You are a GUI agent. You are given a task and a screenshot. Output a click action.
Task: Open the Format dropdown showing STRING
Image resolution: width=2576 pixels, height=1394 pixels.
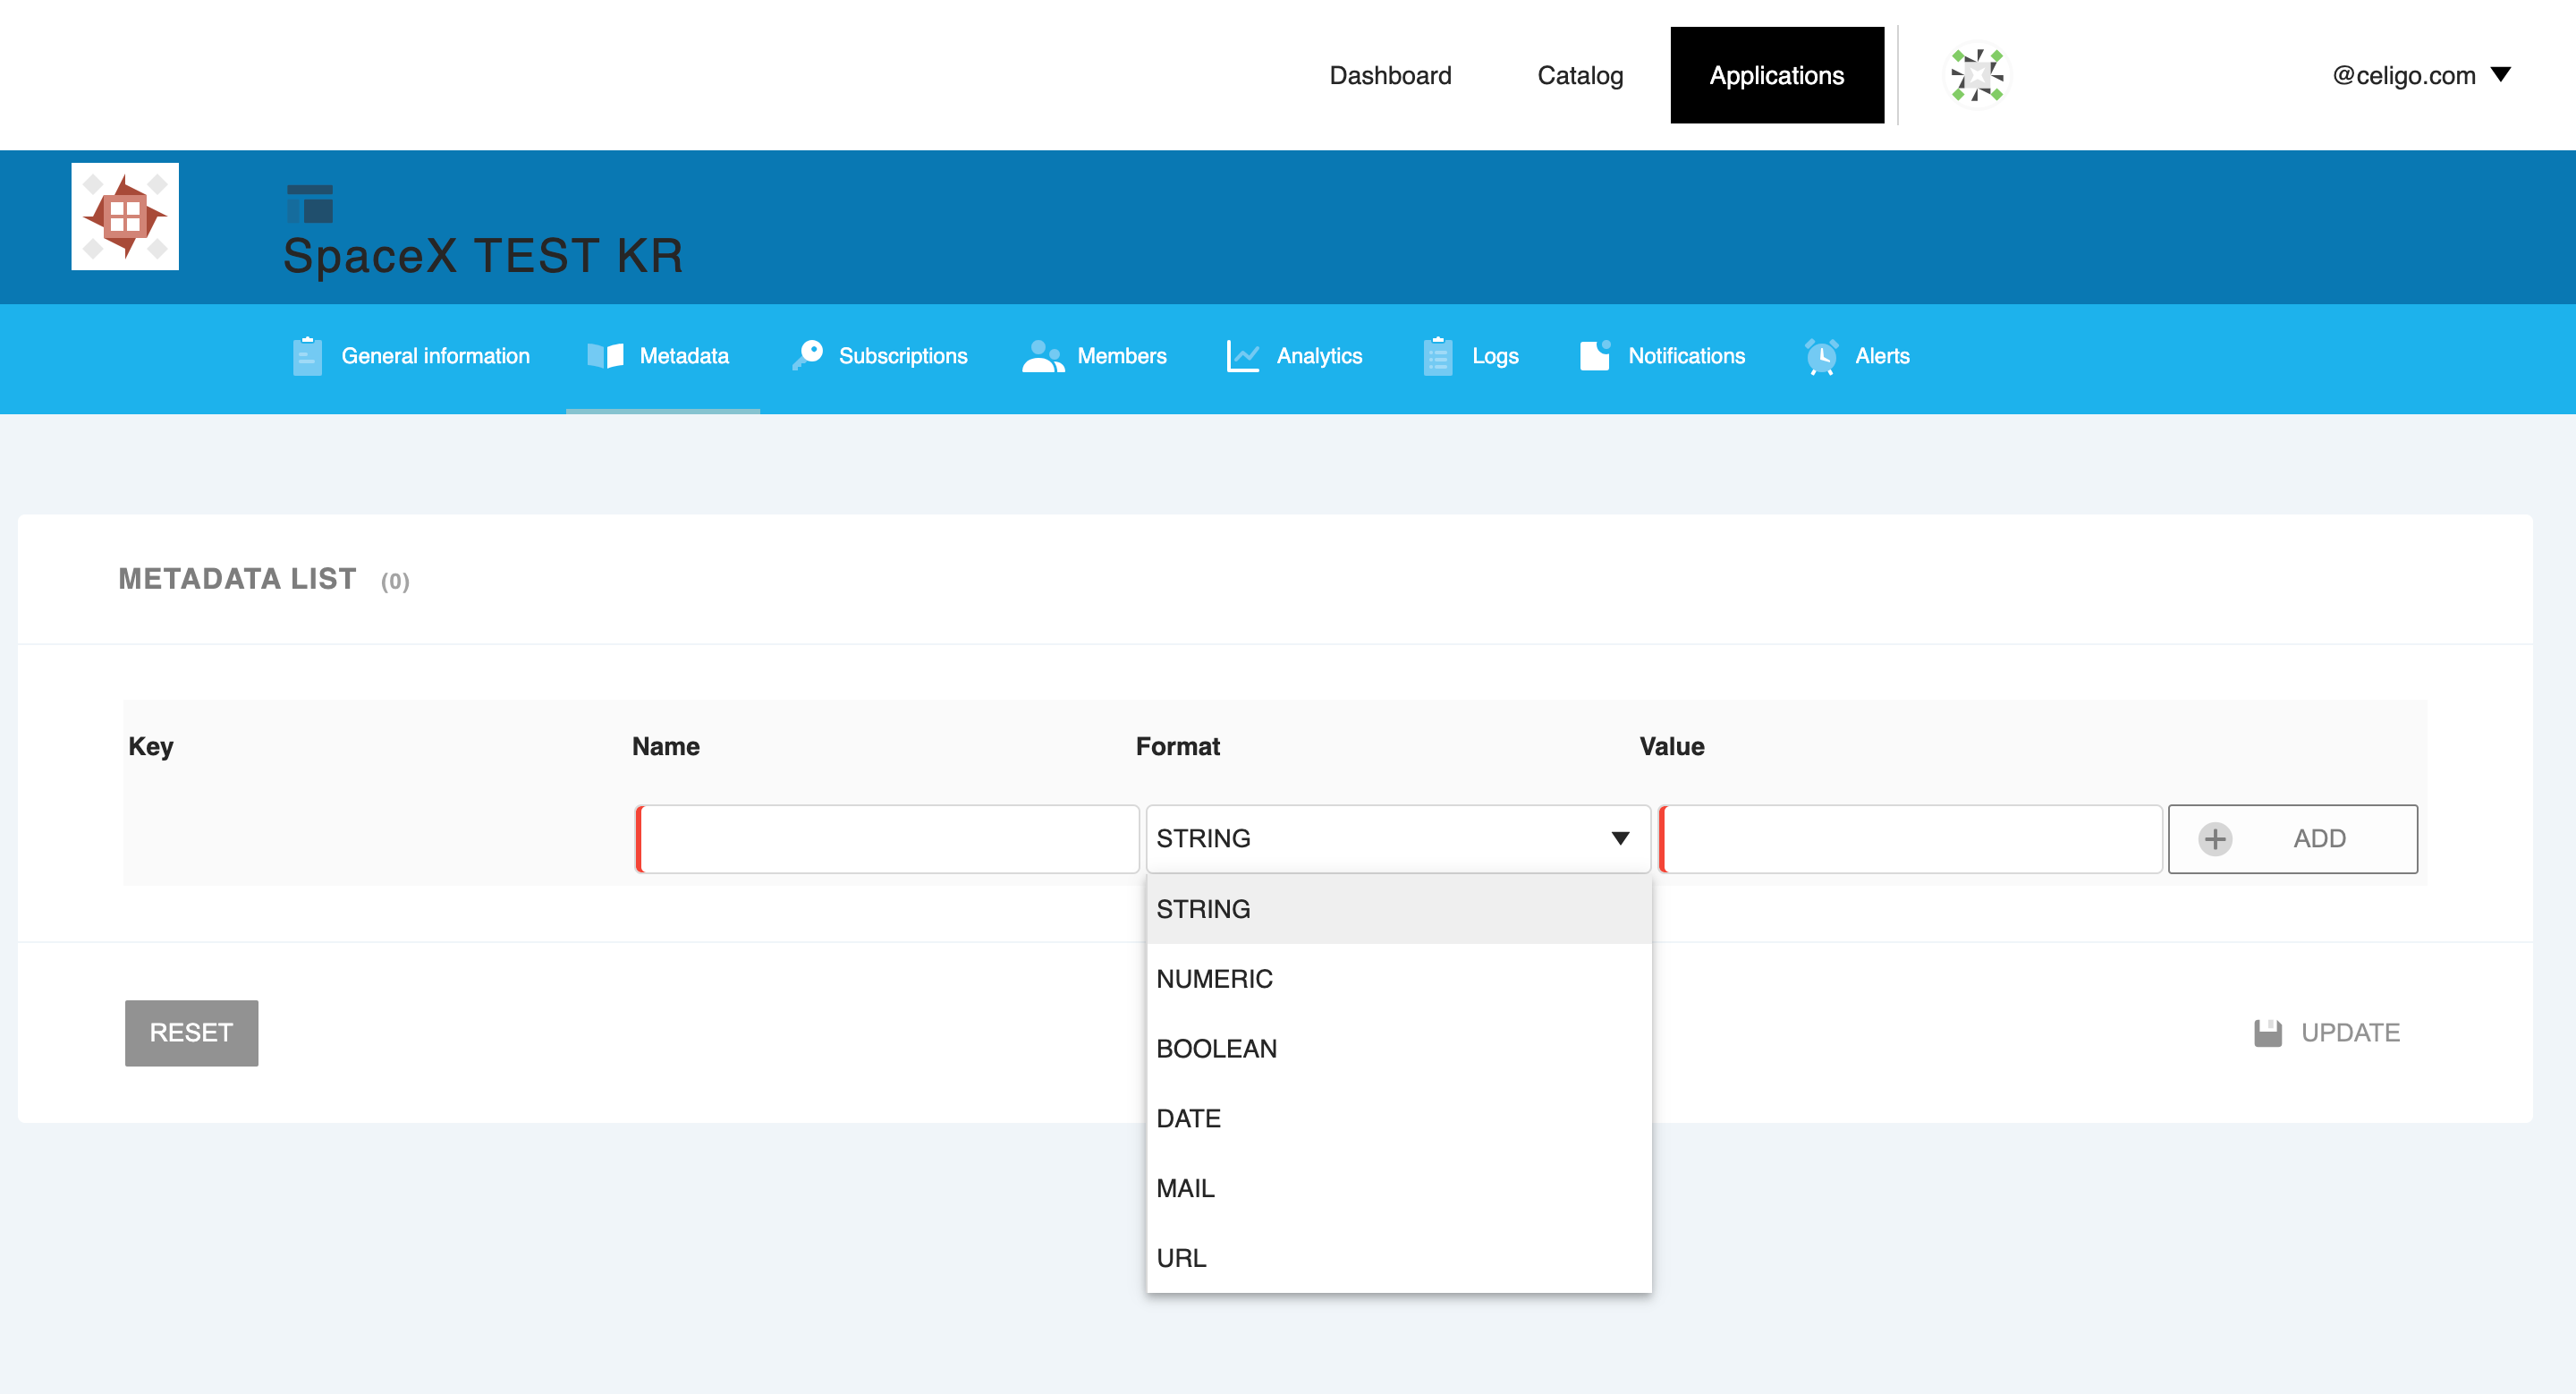point(1397,839)
